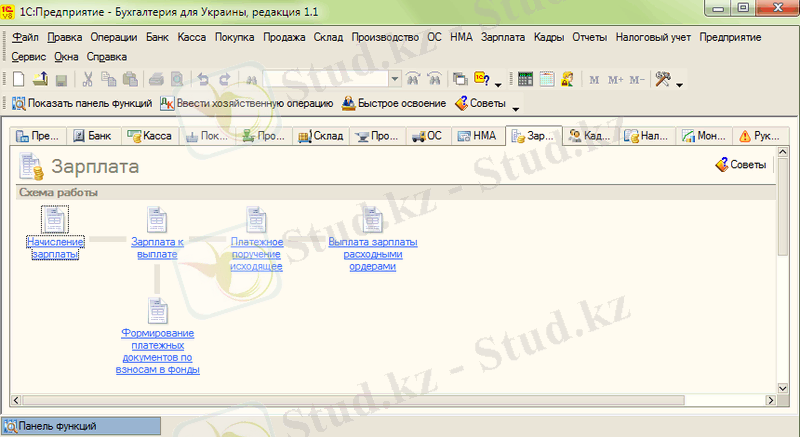800x437 pixels.
Task: Click Показать панель функций button
Action: coord(82,104)
